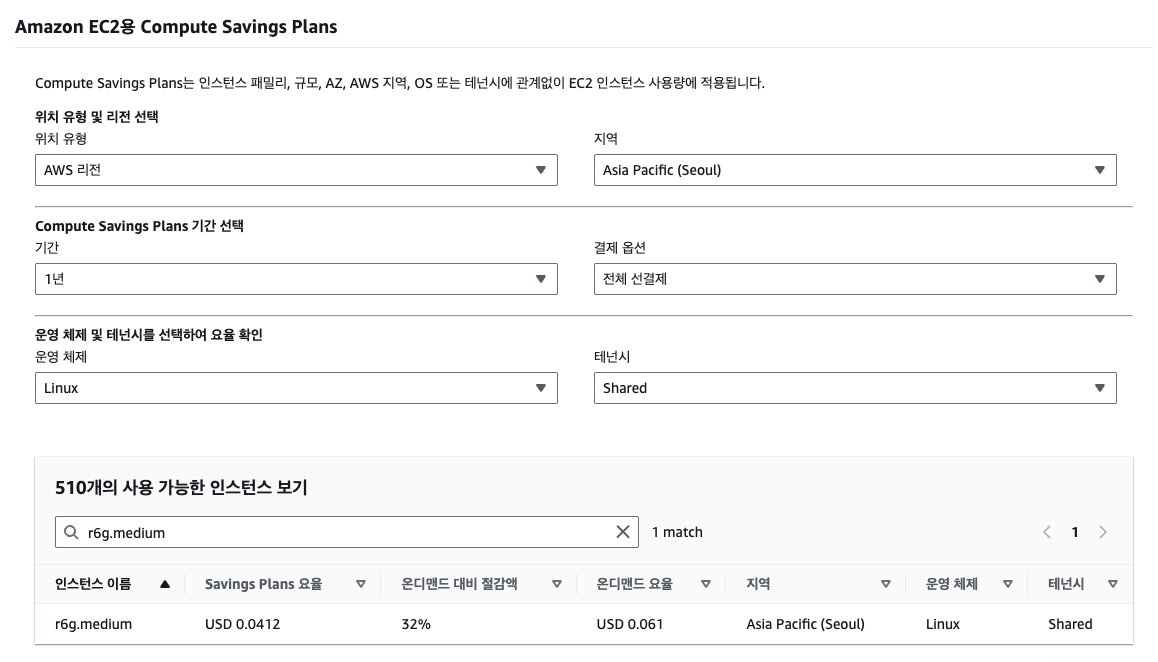Sort by 온디맨드 요율 column
The image size is (1158, 662).
[x=706, y=584]
